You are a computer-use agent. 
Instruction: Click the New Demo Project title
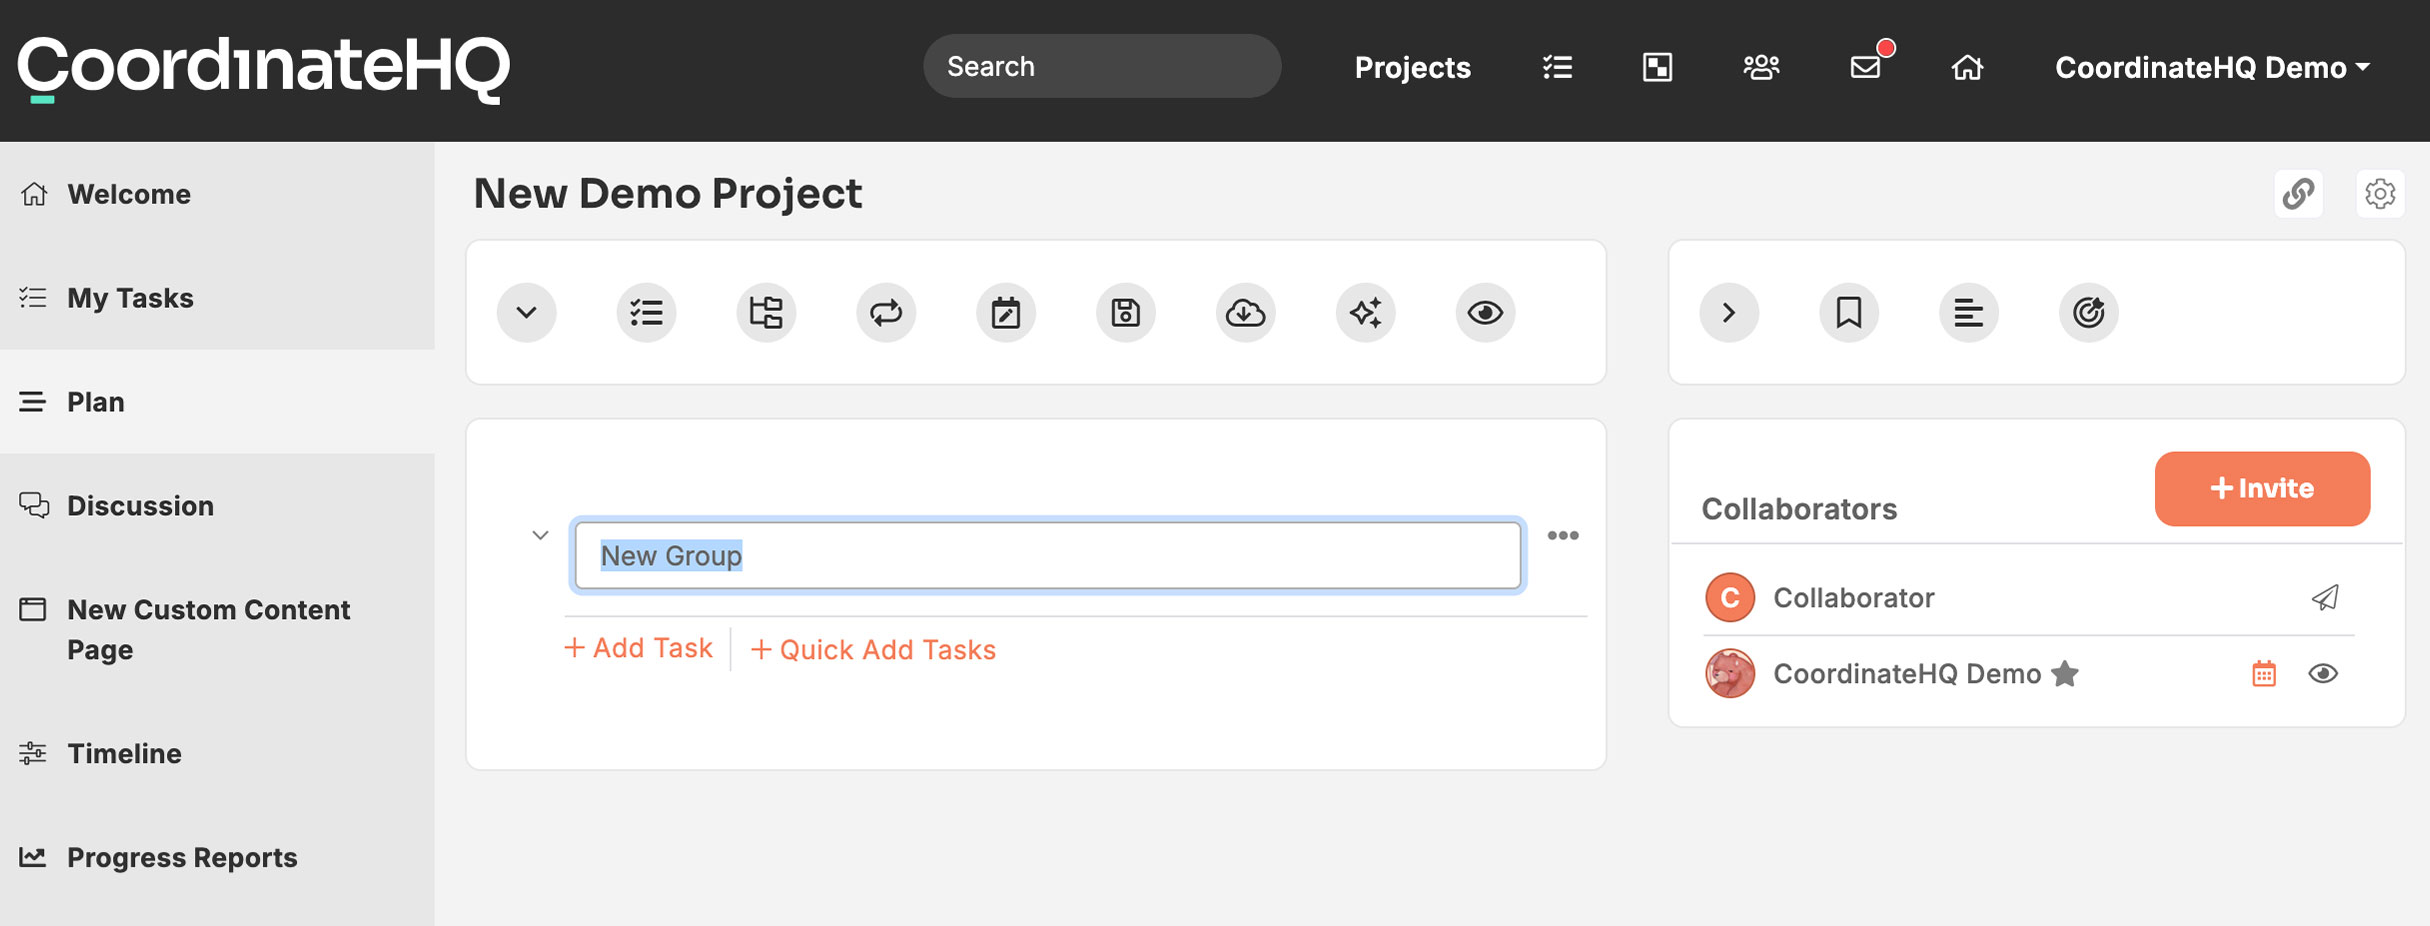(x=667, y=193)
